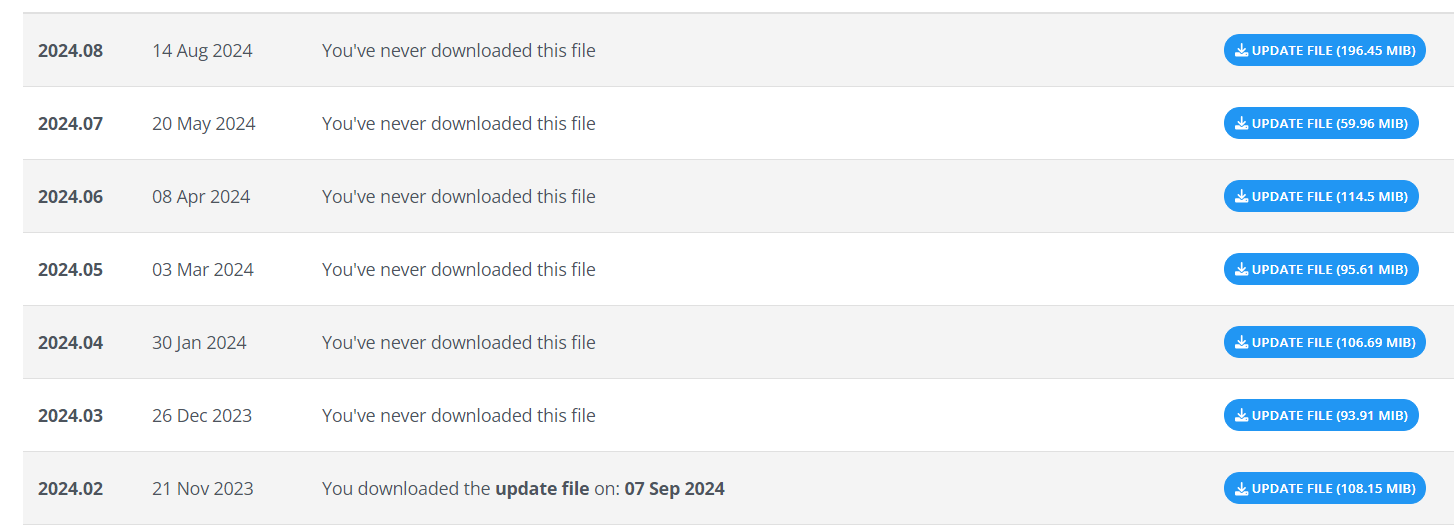Click the 30 Jan 2024 release date
Screen dimensions: 1454x530
pyautogui.click(x=199, y=343)
